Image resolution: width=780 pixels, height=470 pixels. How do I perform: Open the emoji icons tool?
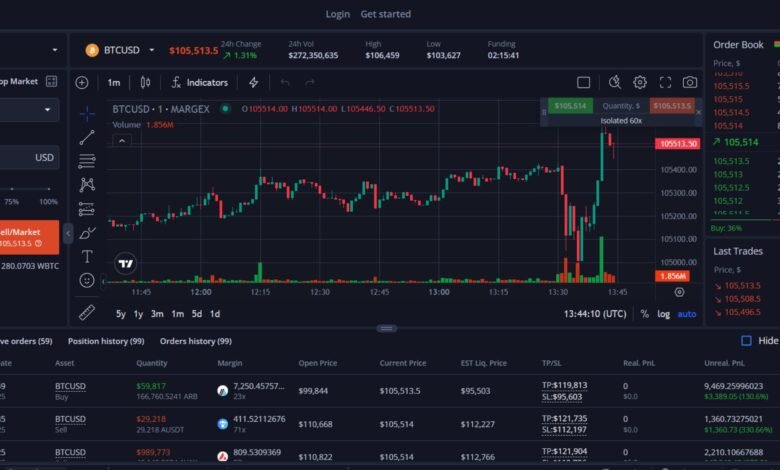(x=87, y=281)
